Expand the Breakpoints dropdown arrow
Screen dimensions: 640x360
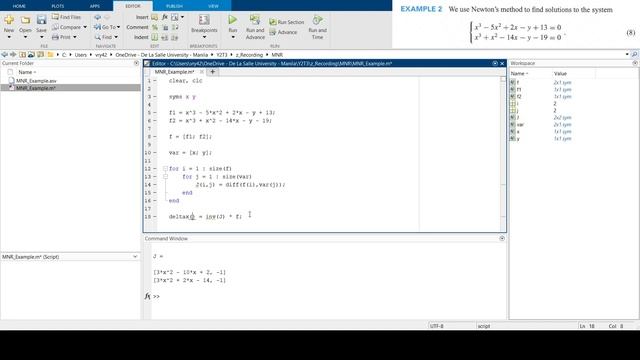coord(204,37)
